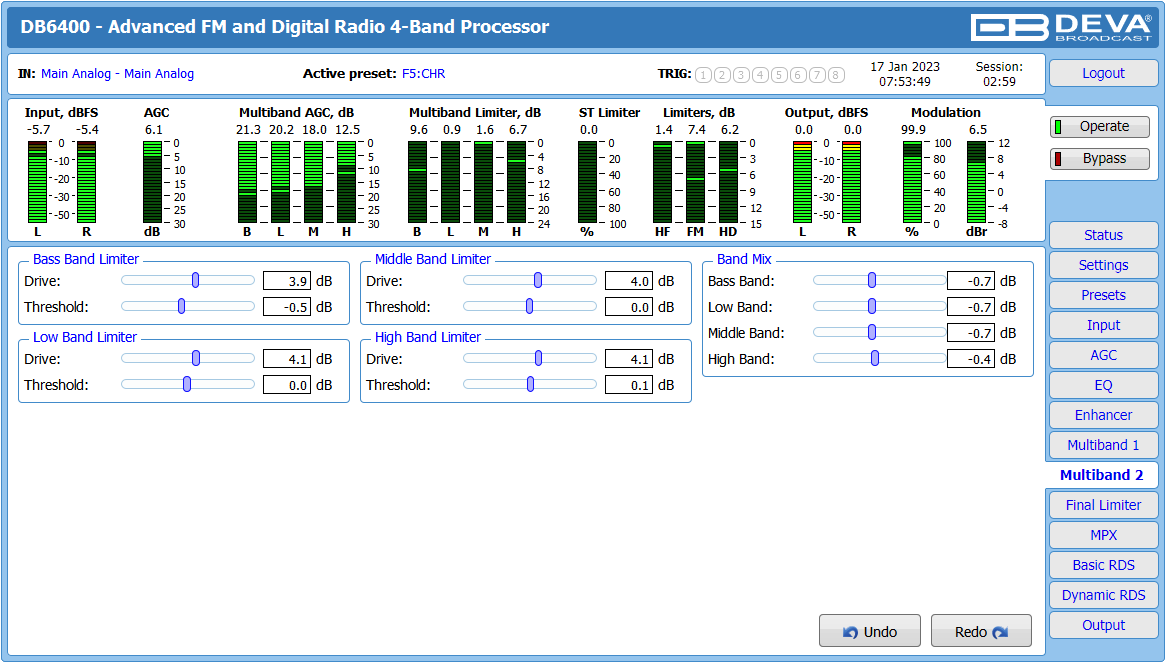The image size is (1166, 663).
Task: Click Bass Band Limiter Threshold slider handle
Action: point(181,306)
